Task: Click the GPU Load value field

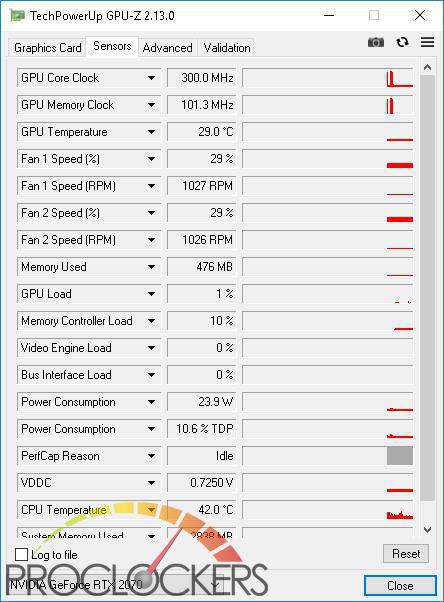Action: click(201, 294)
